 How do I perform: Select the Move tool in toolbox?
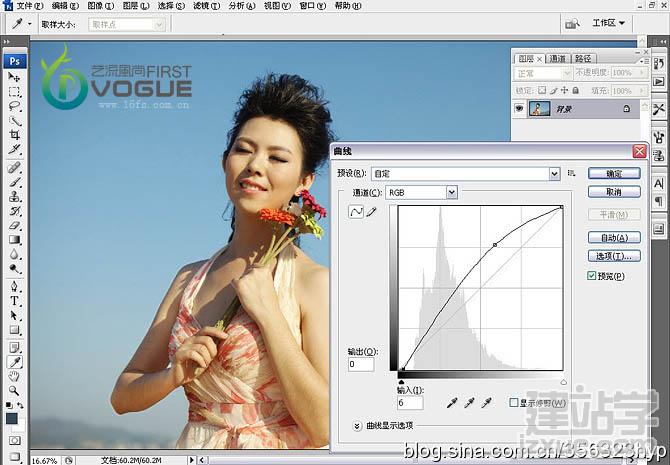[x=14, y=77]
